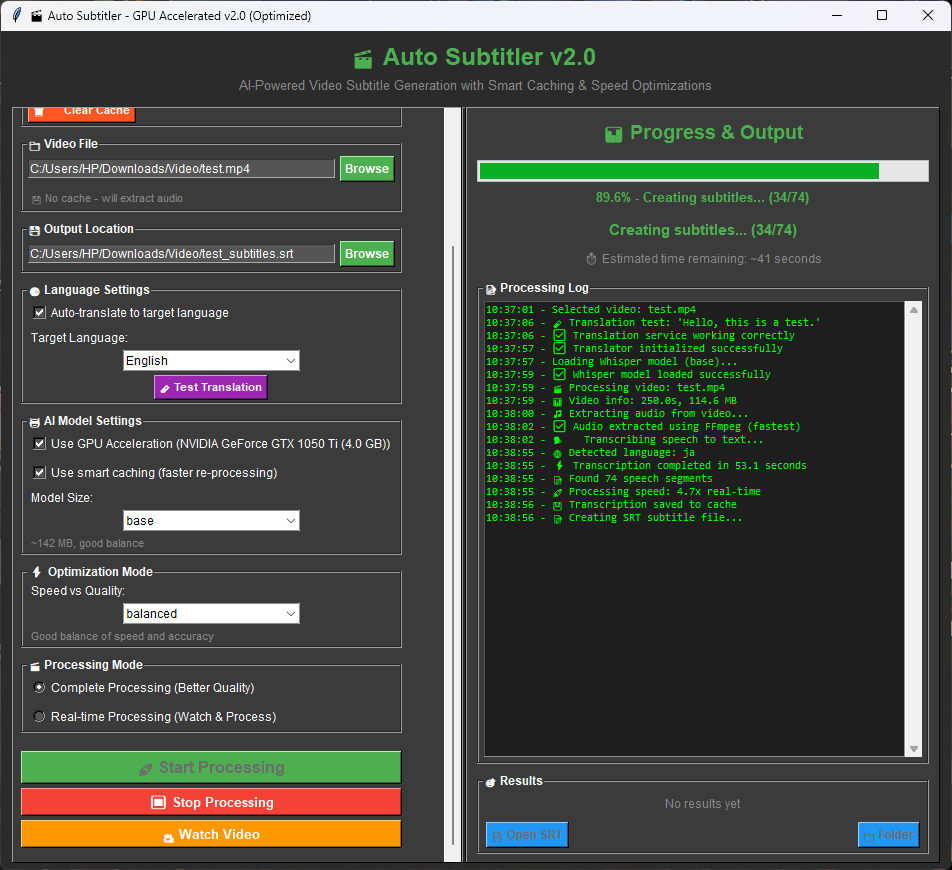952x870 pixels.
Task: Click the film icon on 'Video info: 250.0s' line
Action: pos(557,401)
